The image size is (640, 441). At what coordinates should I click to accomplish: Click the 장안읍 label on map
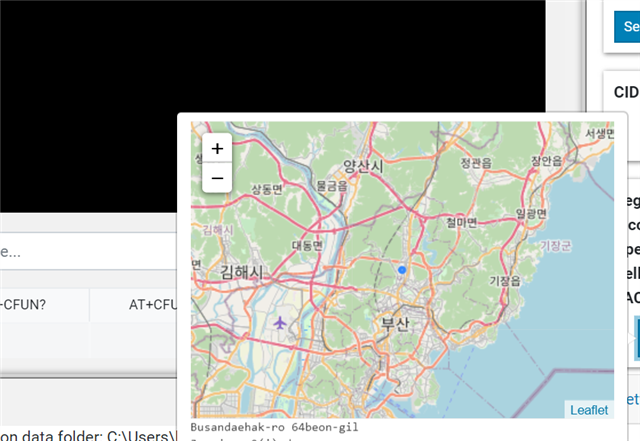[x=546, y=160]
